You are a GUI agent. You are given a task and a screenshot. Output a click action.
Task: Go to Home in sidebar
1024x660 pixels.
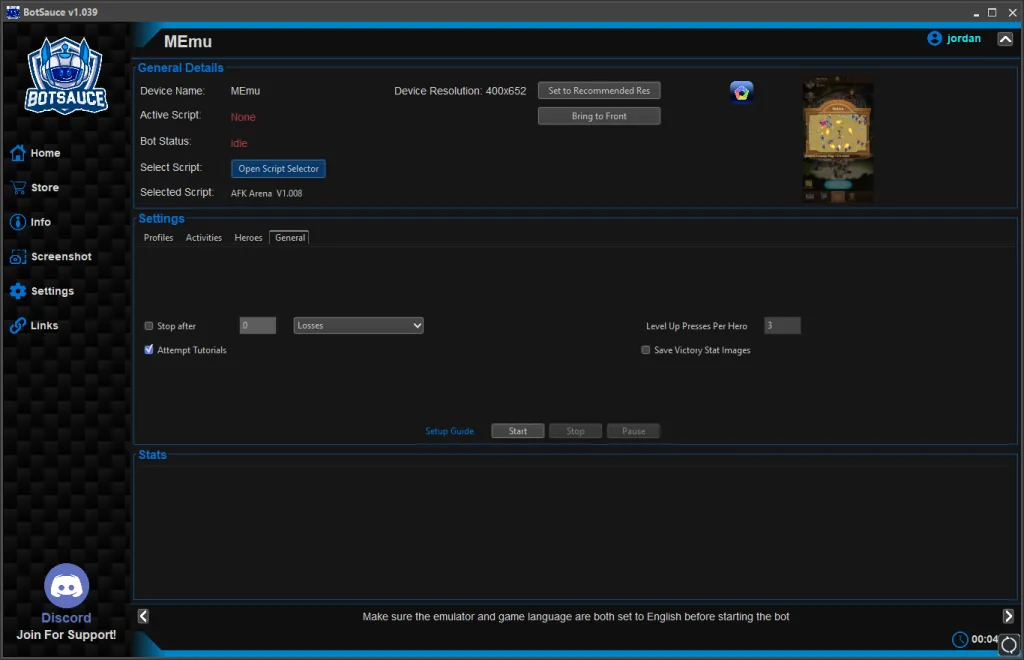click(35, 153)
